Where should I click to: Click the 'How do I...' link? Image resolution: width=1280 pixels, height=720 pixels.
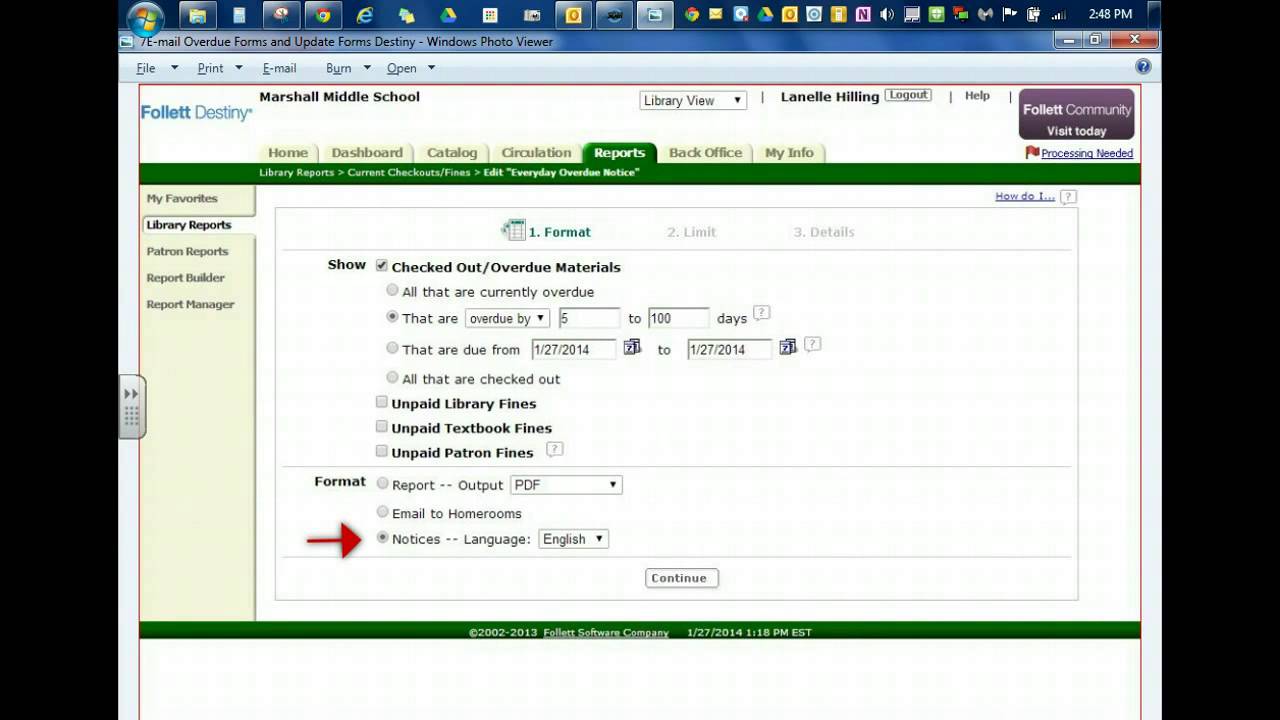pos(1025,196)
